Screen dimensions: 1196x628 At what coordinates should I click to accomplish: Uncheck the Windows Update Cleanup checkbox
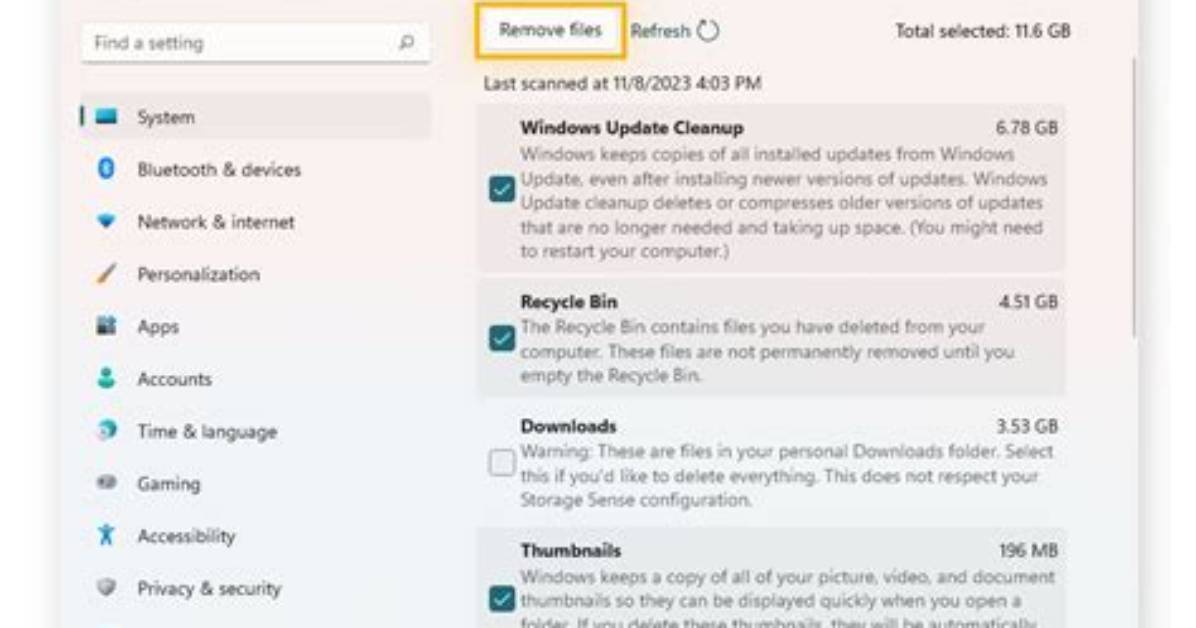point(502,189)
